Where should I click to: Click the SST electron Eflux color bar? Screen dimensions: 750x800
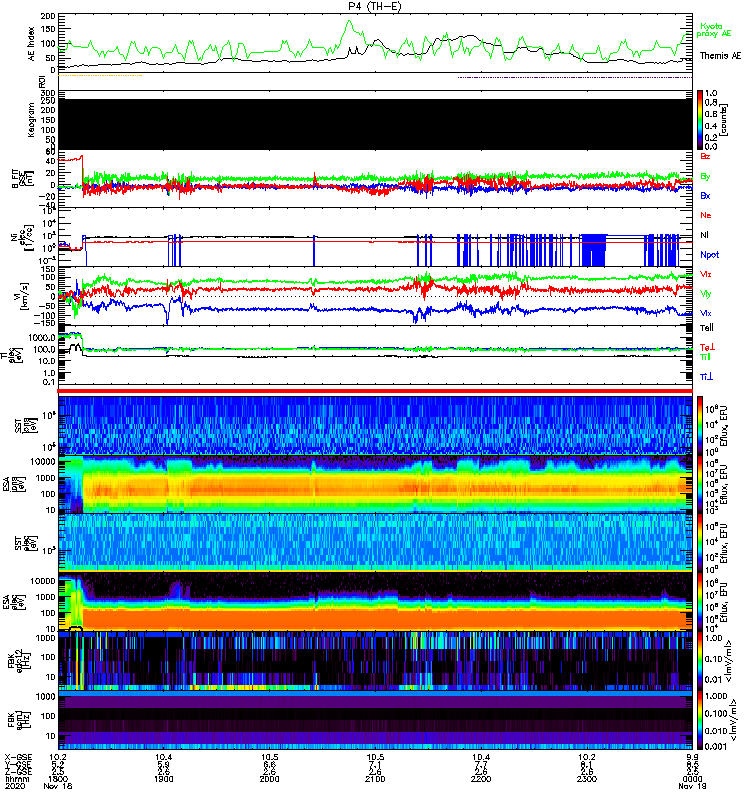pos(700,543)
